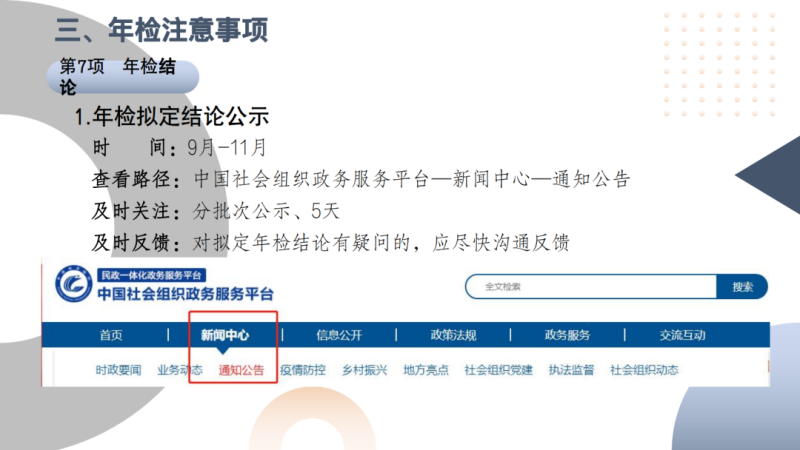The image size is (800, 450).
Task: Click the 民政一体化政务服务平台 badge
Action: 152,276
